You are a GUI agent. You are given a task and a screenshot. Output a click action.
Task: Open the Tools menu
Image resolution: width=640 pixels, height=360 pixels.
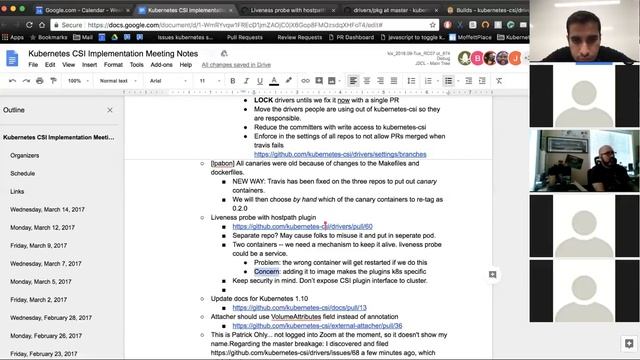click(x=136, y=65)
